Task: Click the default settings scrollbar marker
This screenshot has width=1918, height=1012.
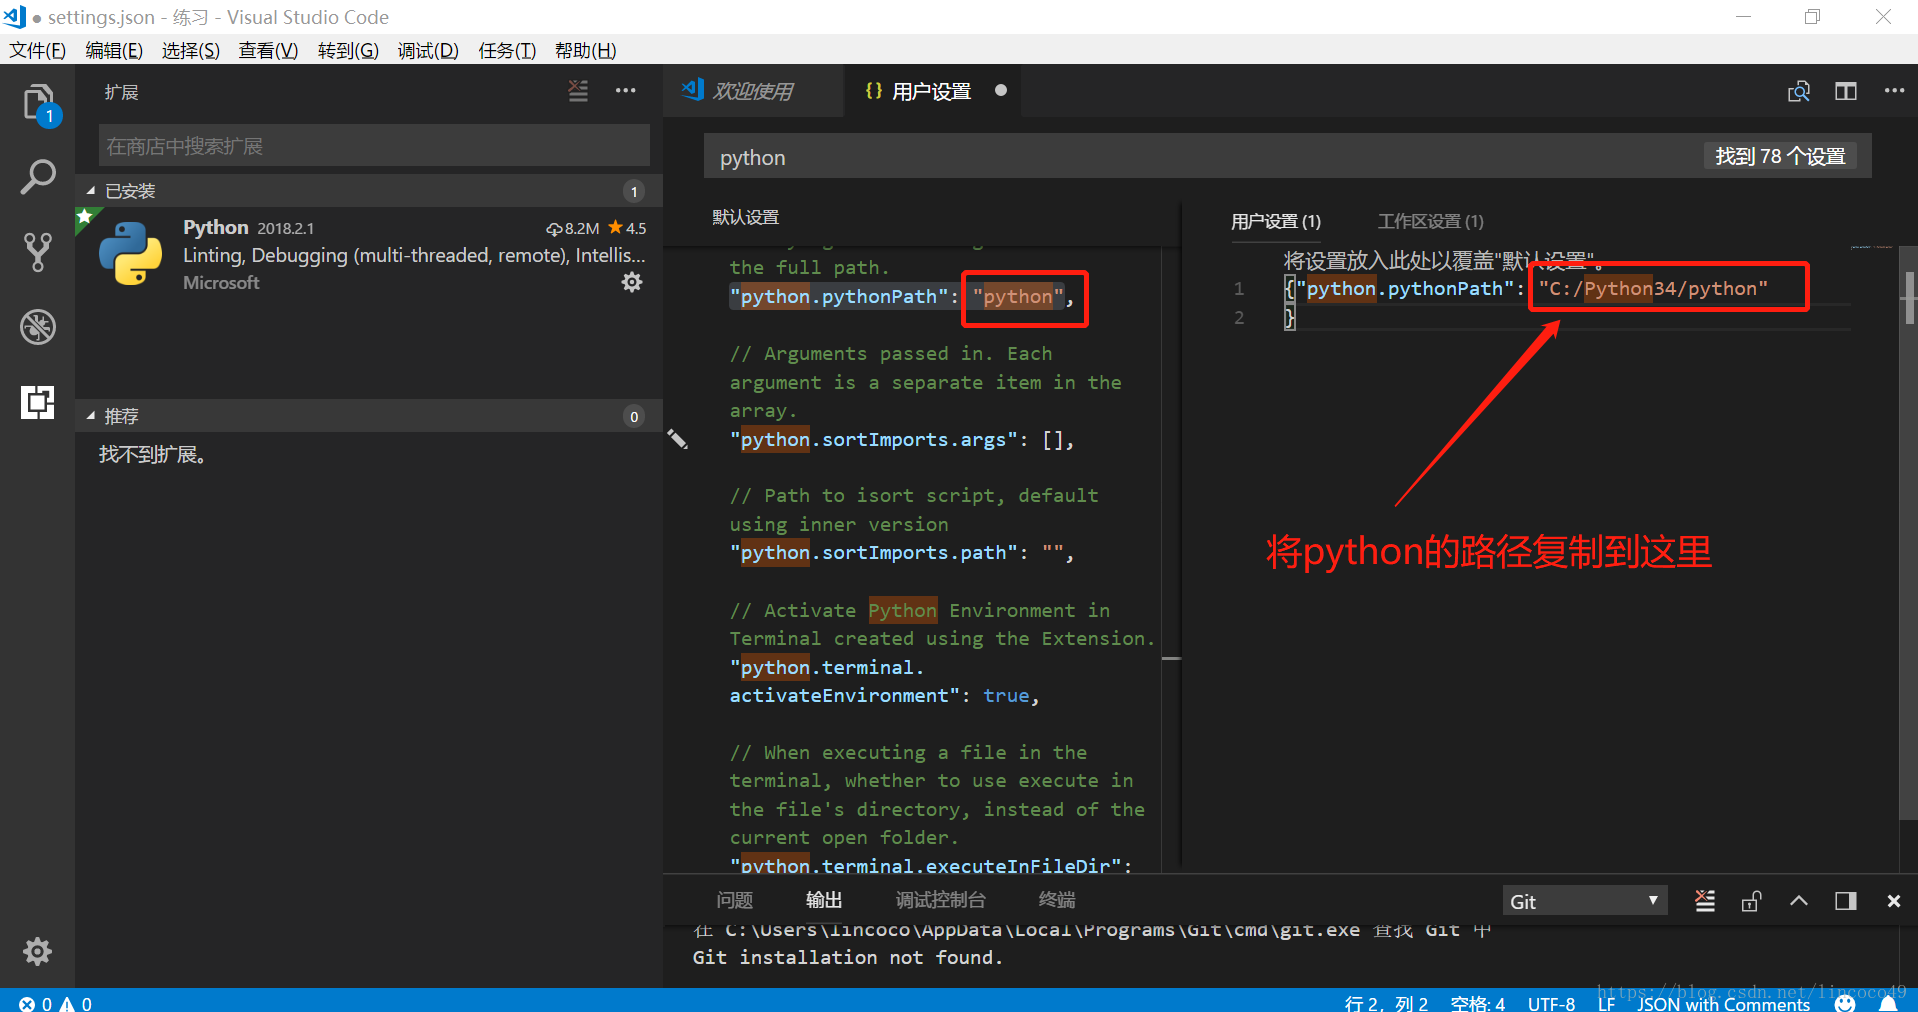Action: click(1171, 658)
